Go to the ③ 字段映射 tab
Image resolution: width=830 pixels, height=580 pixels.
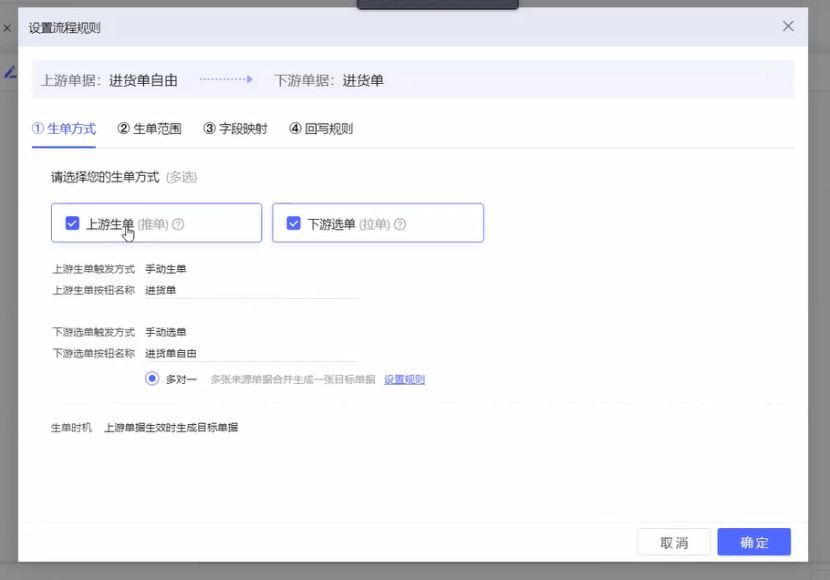coord(235,129)
